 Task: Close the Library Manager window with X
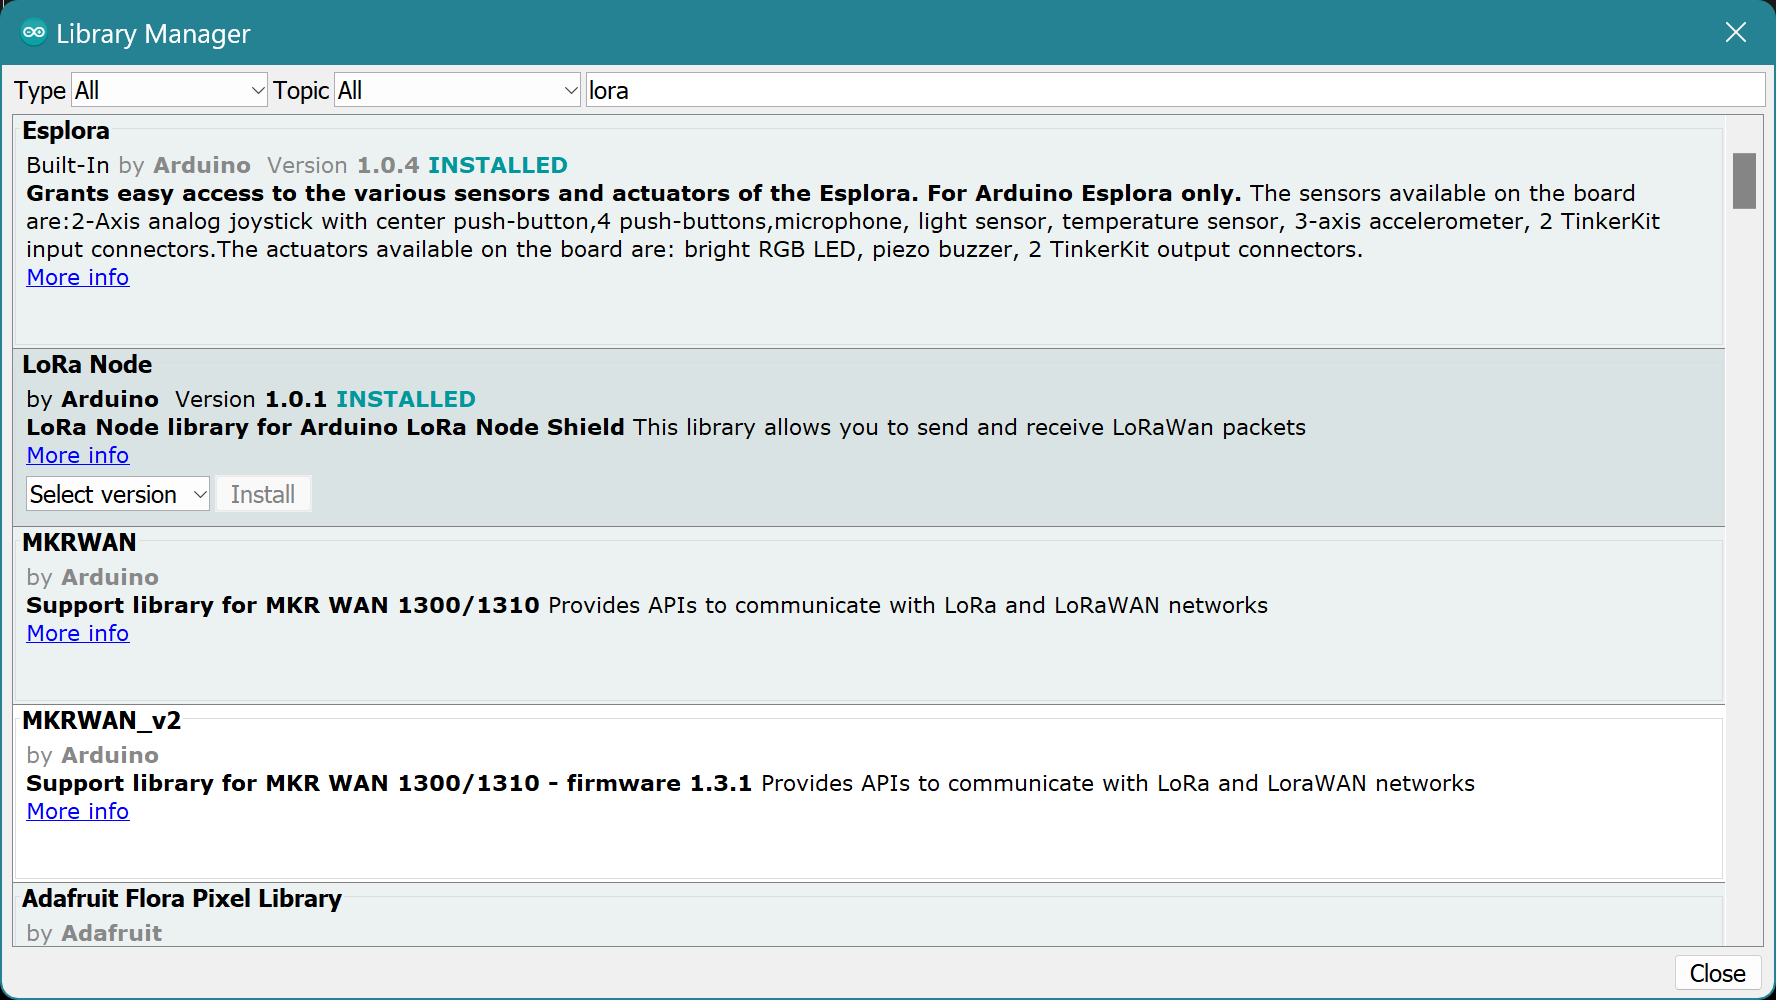(1735, 32)
